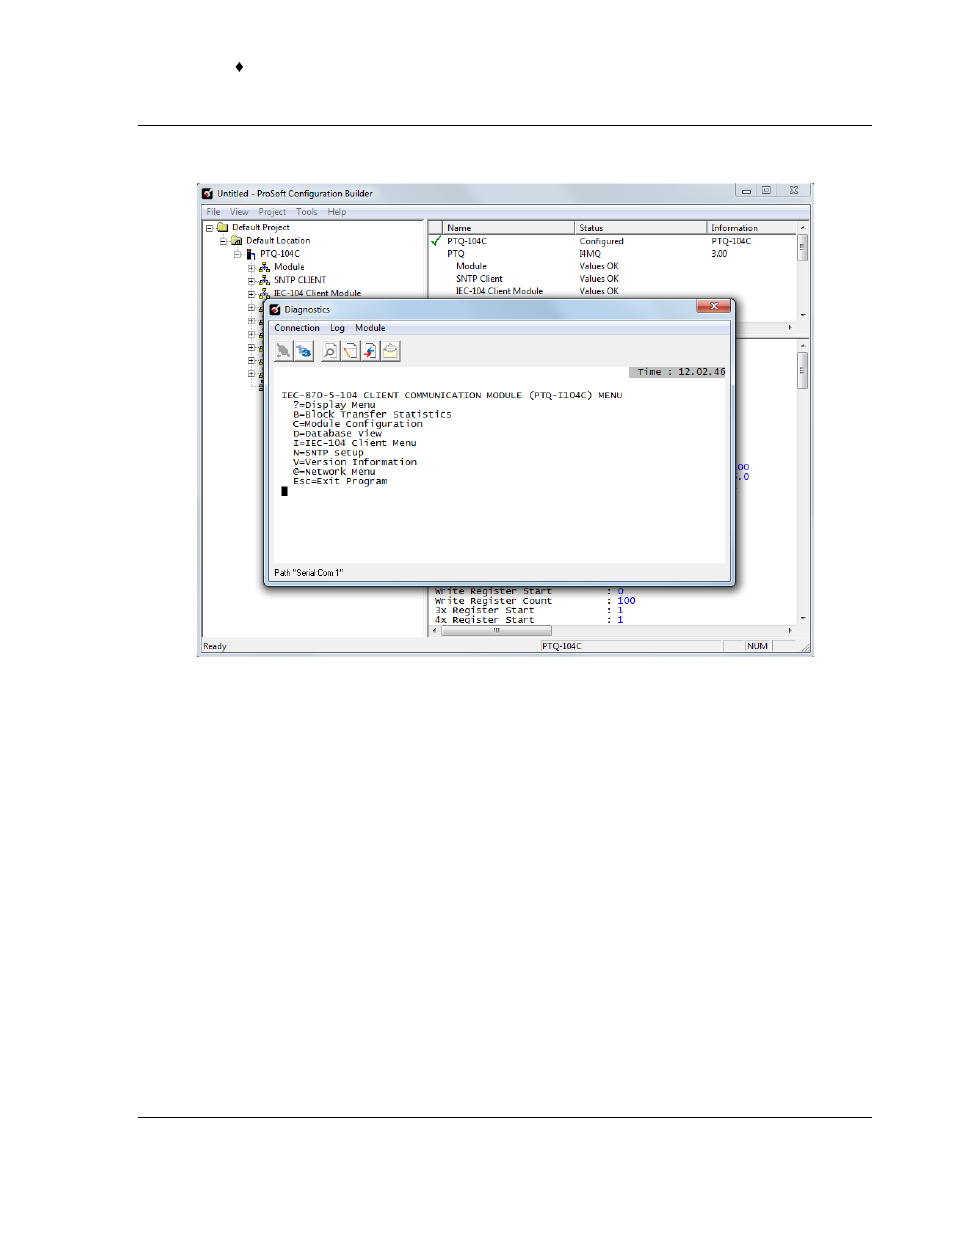Click the NUM indicator in status bar

pos(757,647)
